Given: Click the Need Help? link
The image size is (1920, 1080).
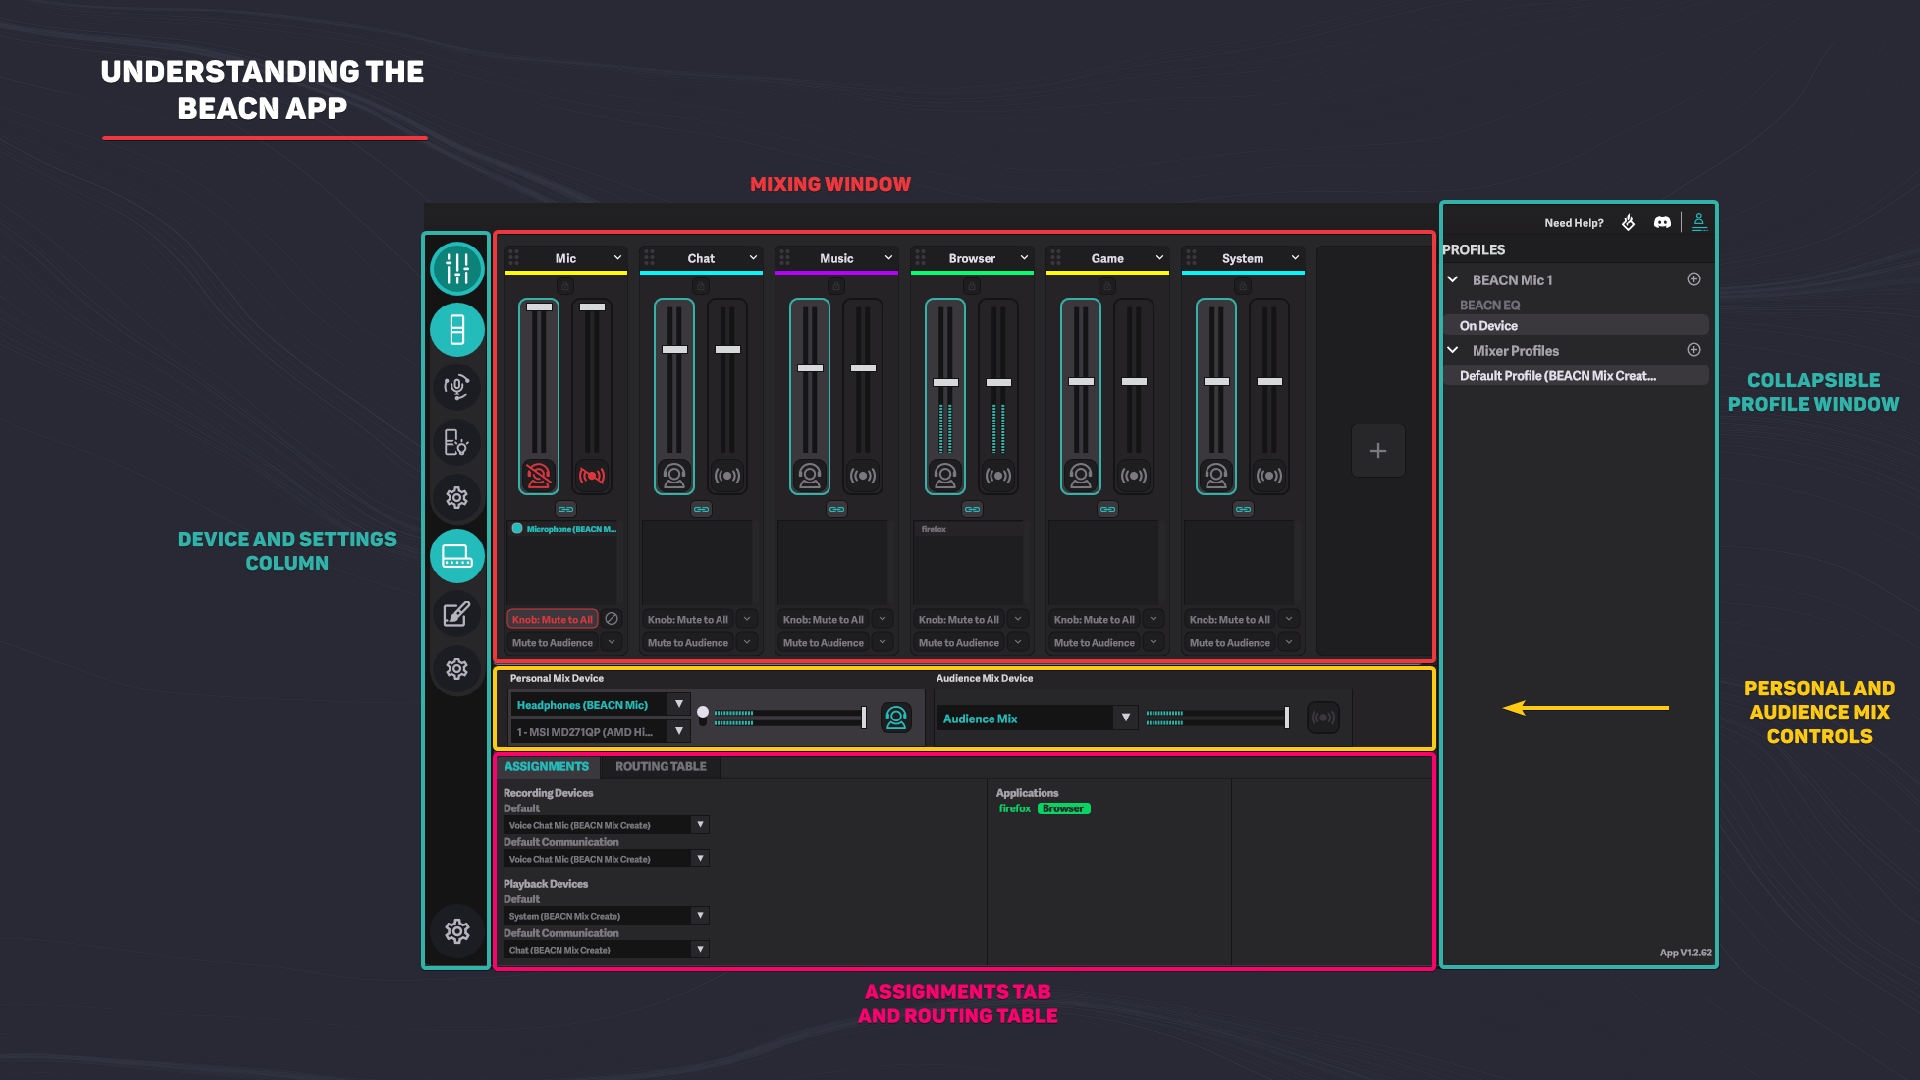Looking at the screenshot, I should [x=1574, y=222].
